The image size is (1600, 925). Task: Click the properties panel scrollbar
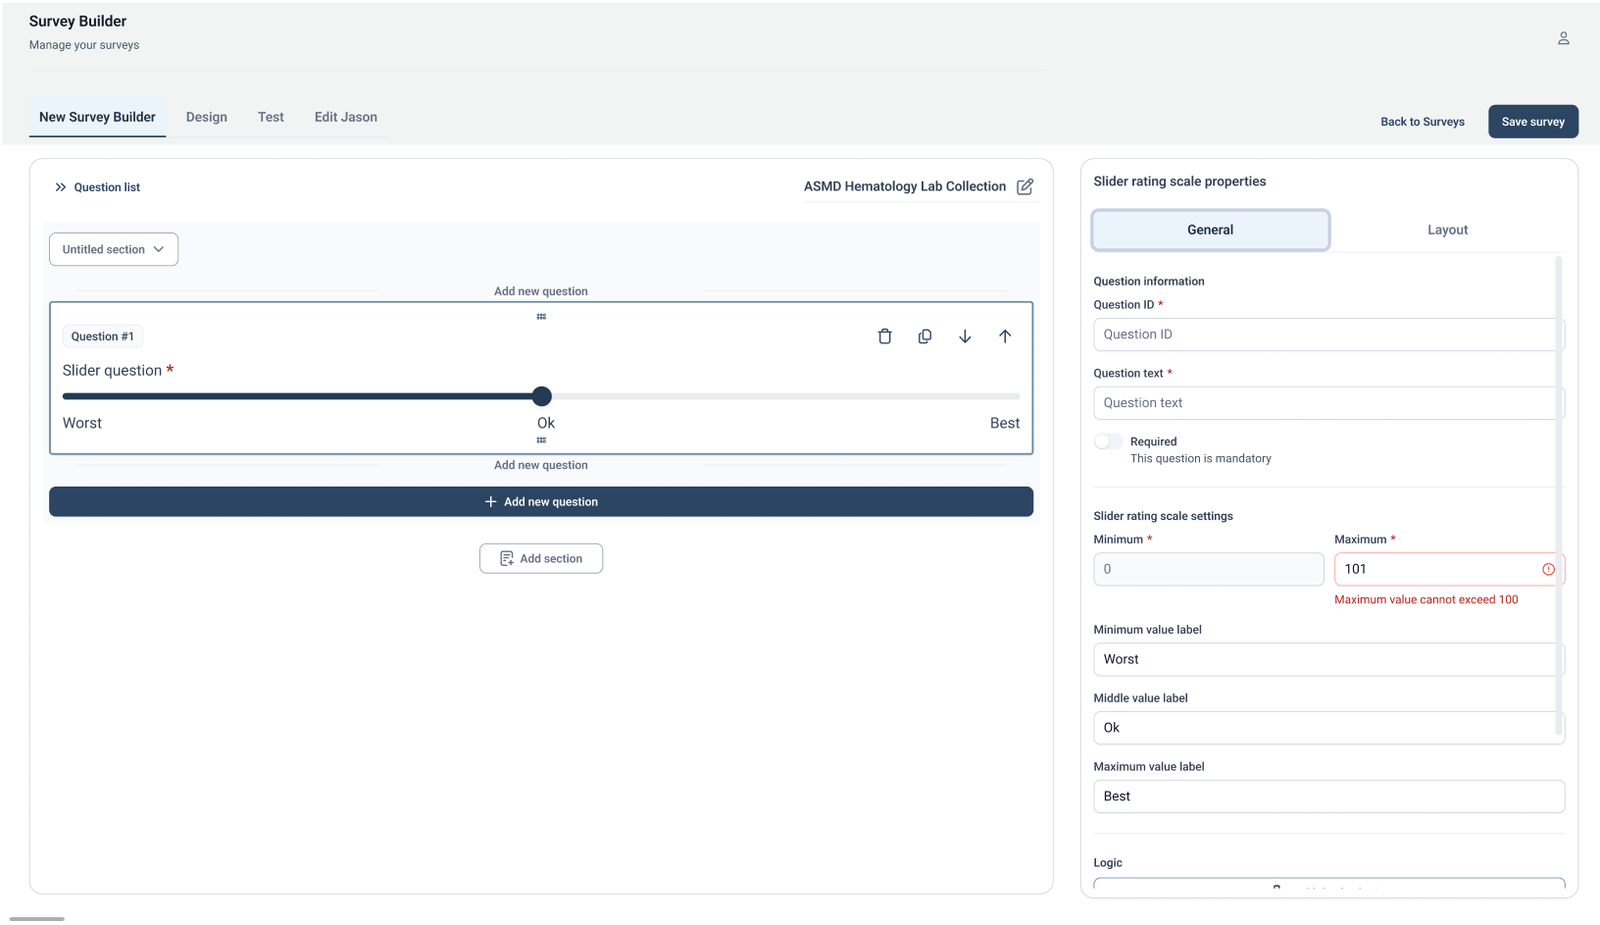tap(1558, 495)
